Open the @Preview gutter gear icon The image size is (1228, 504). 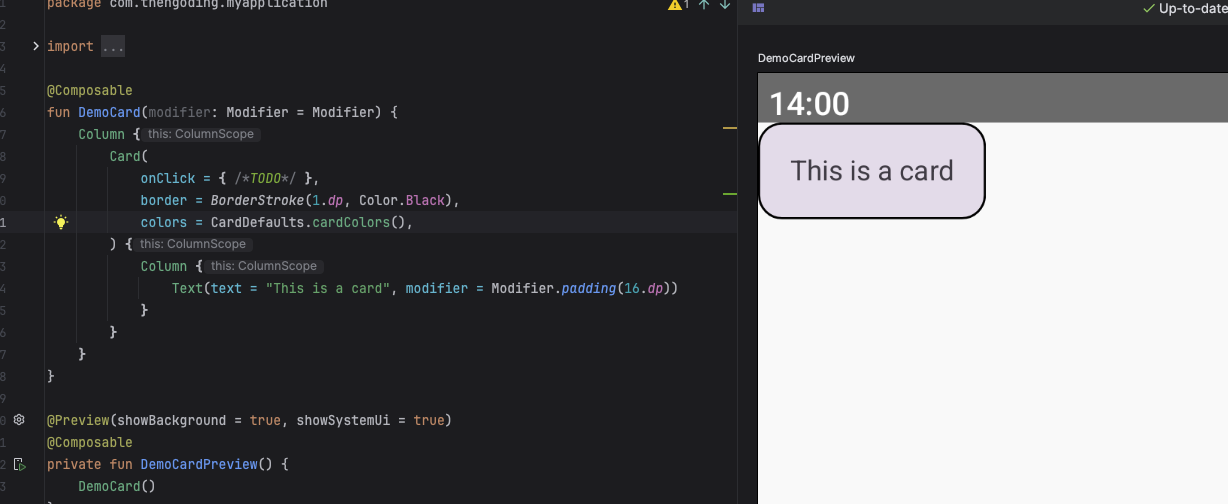[19, 420]
